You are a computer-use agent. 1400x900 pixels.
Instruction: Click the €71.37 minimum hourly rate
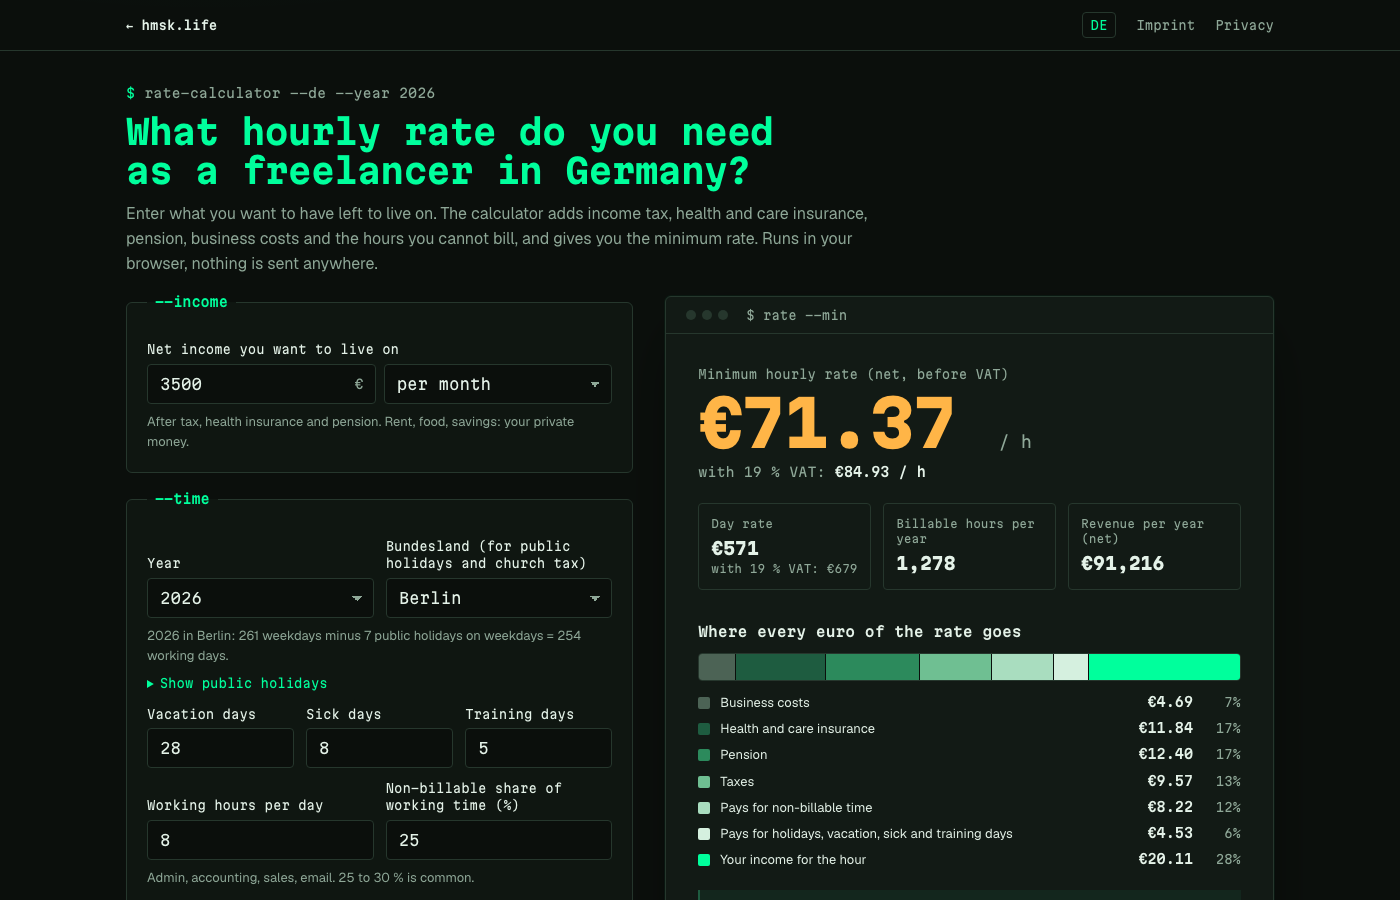coord(827,423)
